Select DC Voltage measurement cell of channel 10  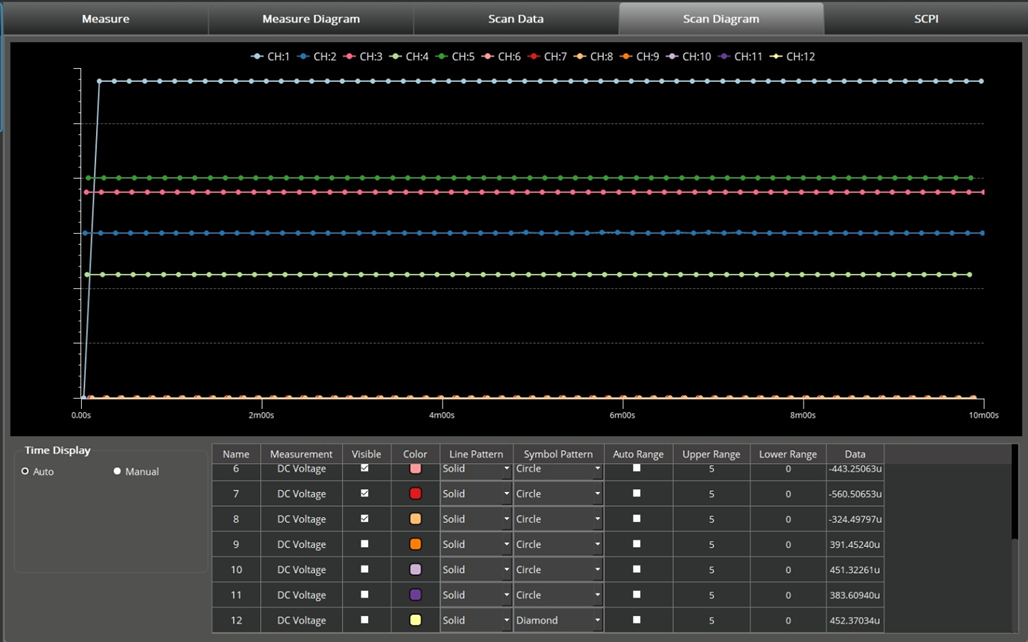pyautogui.click(x=301, y=570)
